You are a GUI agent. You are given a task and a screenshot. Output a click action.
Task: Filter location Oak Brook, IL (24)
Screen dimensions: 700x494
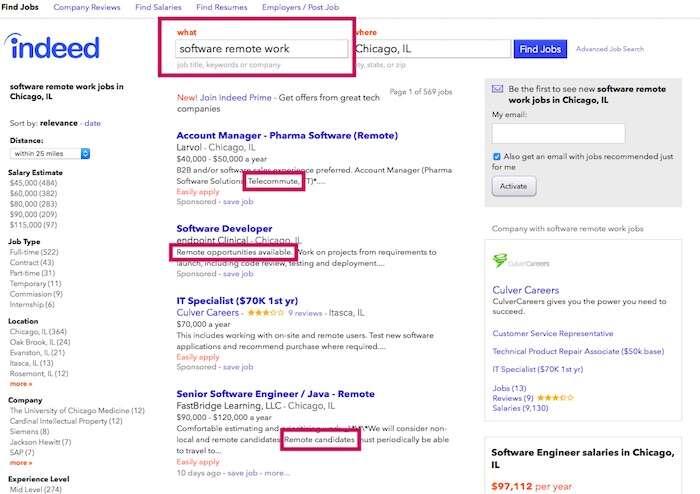tap(40, 342)
